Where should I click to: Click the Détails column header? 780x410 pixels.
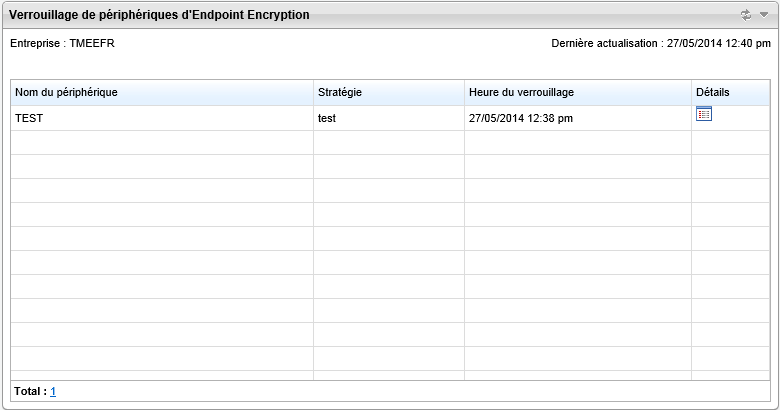coord(712,92)
